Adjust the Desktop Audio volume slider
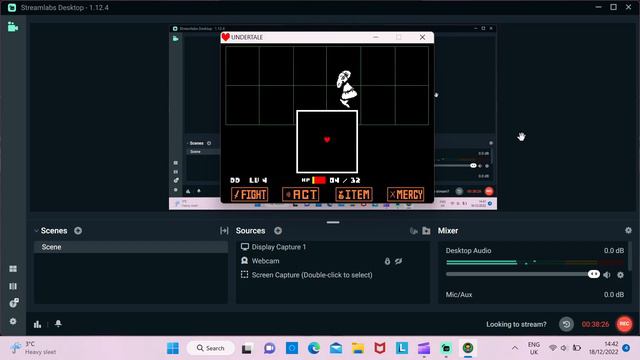This screenshot has height=360, width=640. [593, 274]
